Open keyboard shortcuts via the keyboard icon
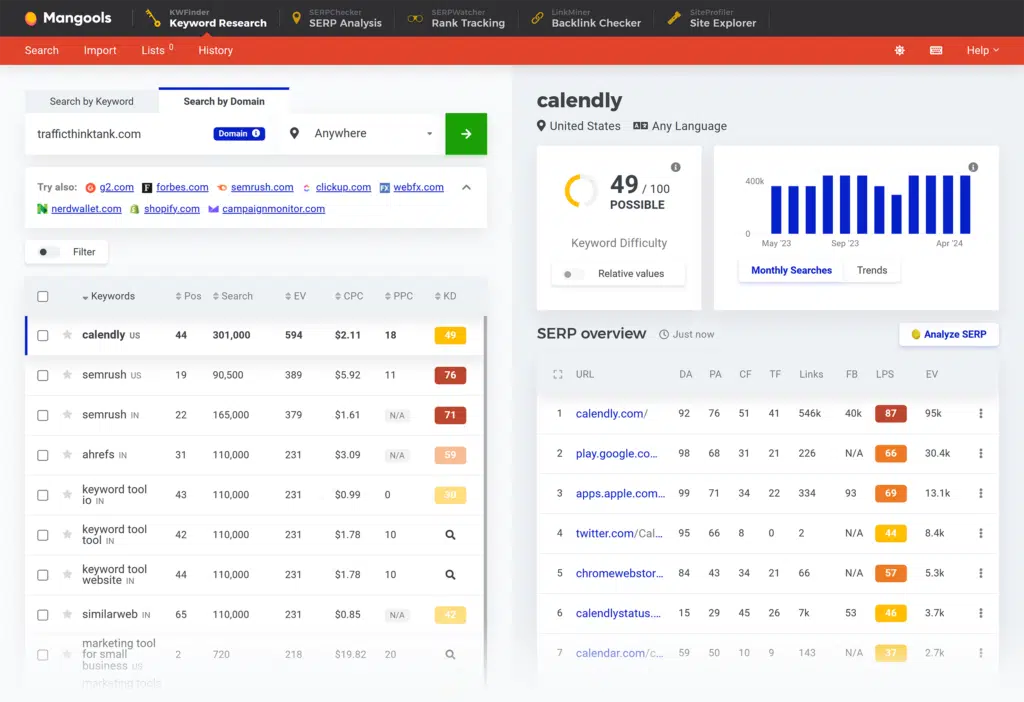The width and height of the screenshot is (1024, 702). [934, 49]
